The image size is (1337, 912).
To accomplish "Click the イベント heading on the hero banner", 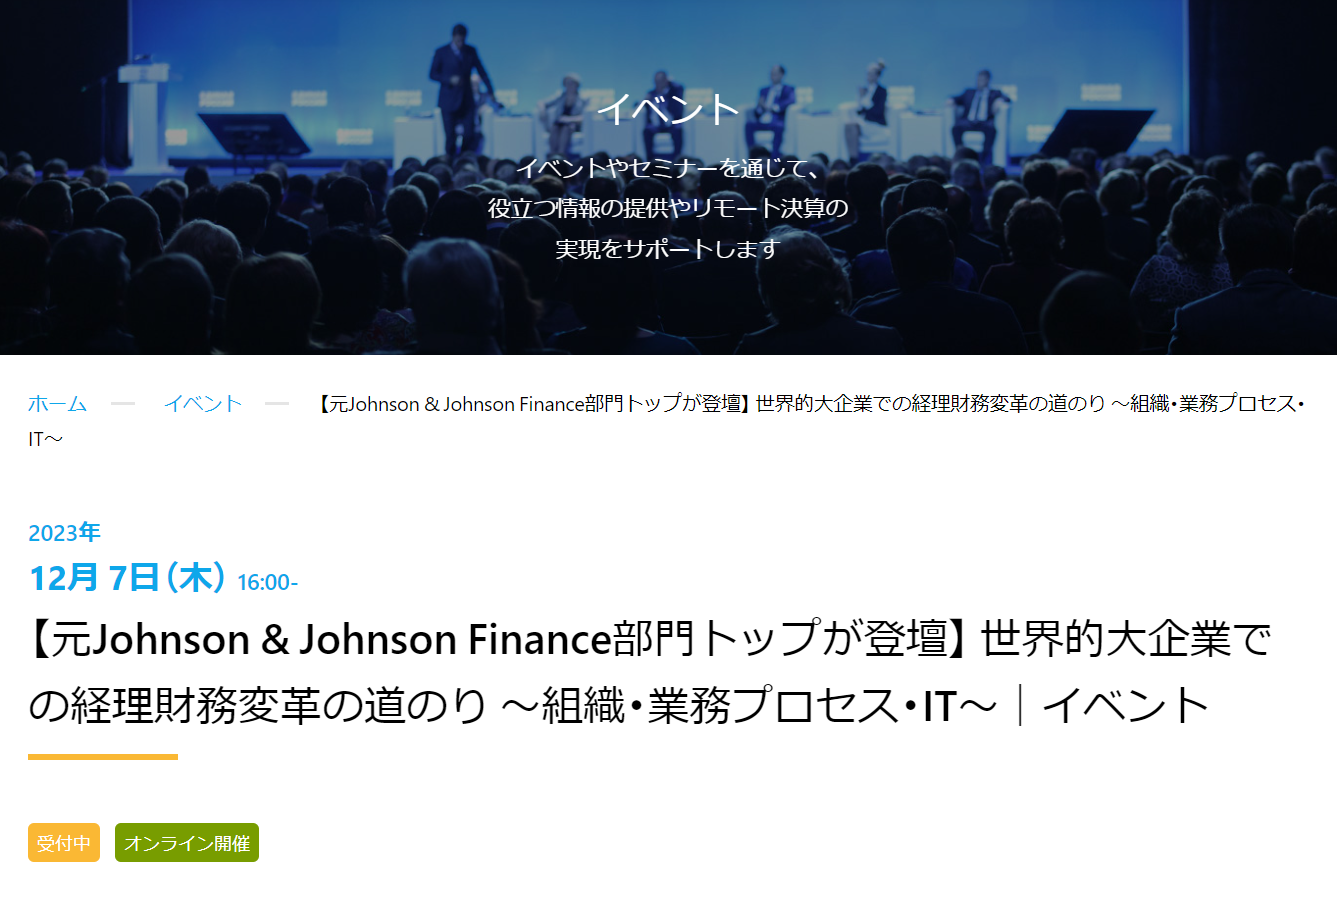I will 668,109.
